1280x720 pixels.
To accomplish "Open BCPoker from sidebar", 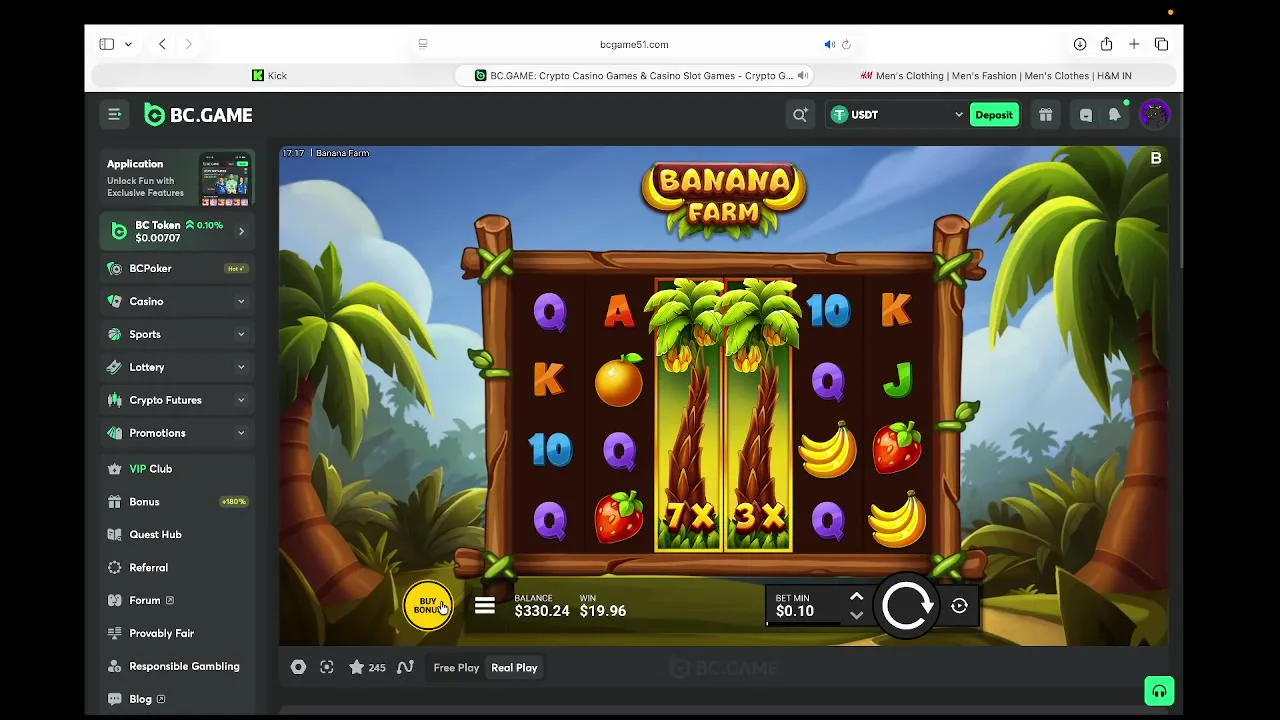I will point(177,268).
